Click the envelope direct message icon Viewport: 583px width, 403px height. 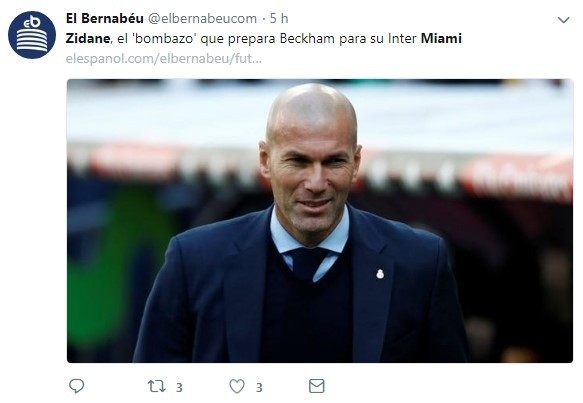point(317,386)
